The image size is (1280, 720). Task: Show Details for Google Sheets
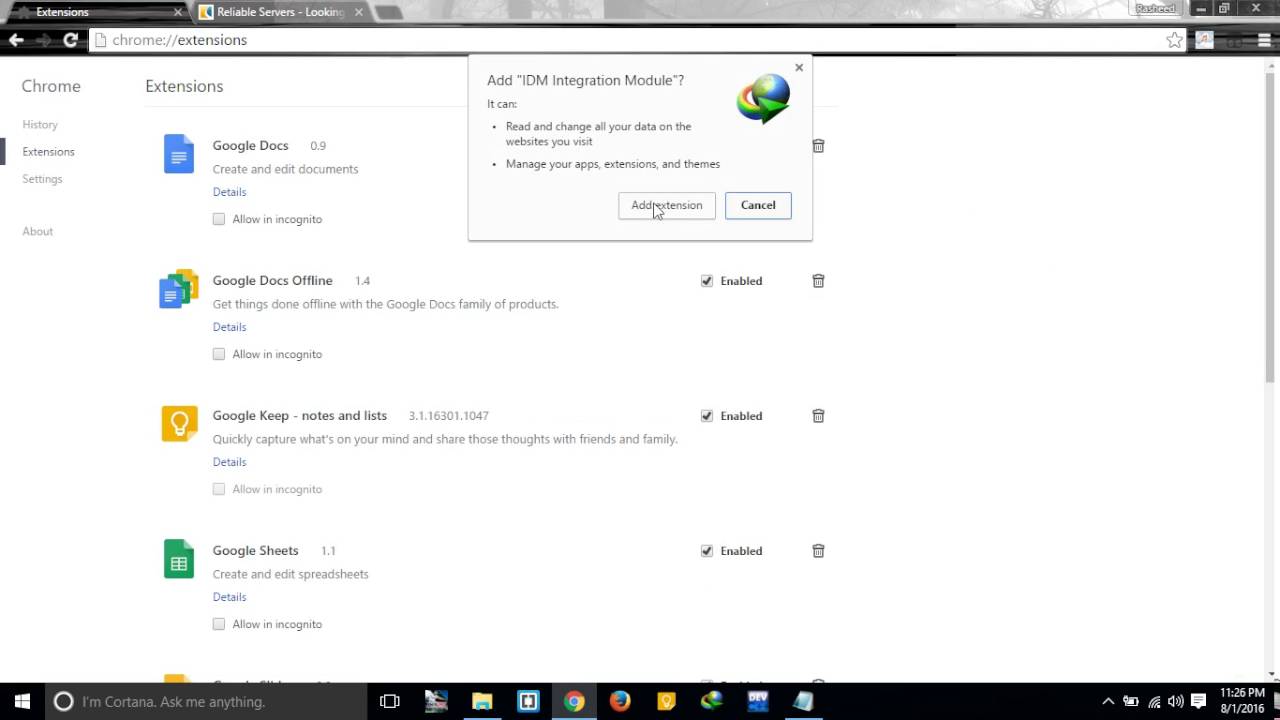pyautogui.click(x=229, y=597)
